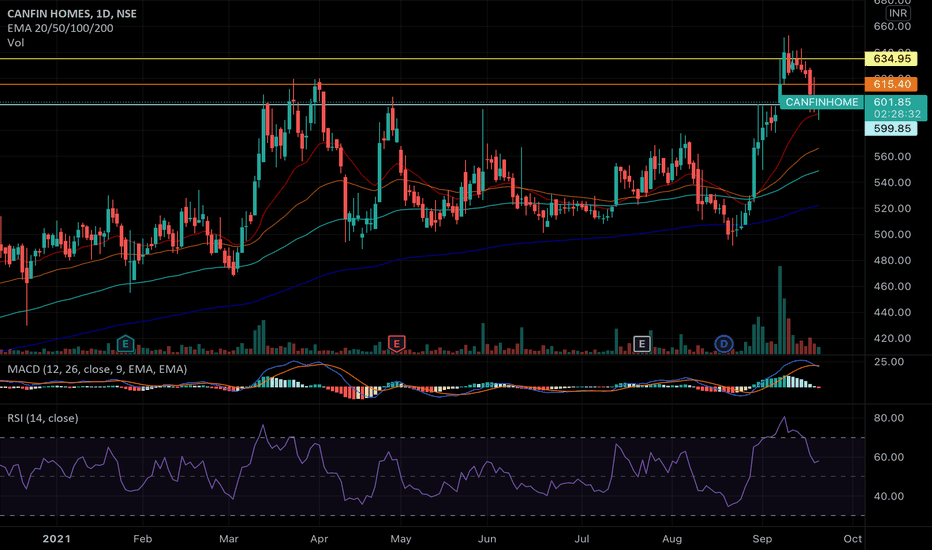Click the orange 615.40 price label
Screen dimensions: 932x550
click(x=891, y=84)
